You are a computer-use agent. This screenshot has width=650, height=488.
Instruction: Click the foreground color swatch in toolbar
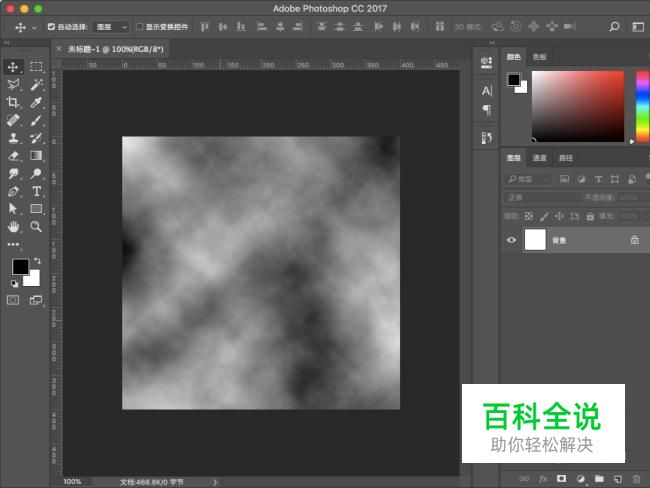point(19,266)
